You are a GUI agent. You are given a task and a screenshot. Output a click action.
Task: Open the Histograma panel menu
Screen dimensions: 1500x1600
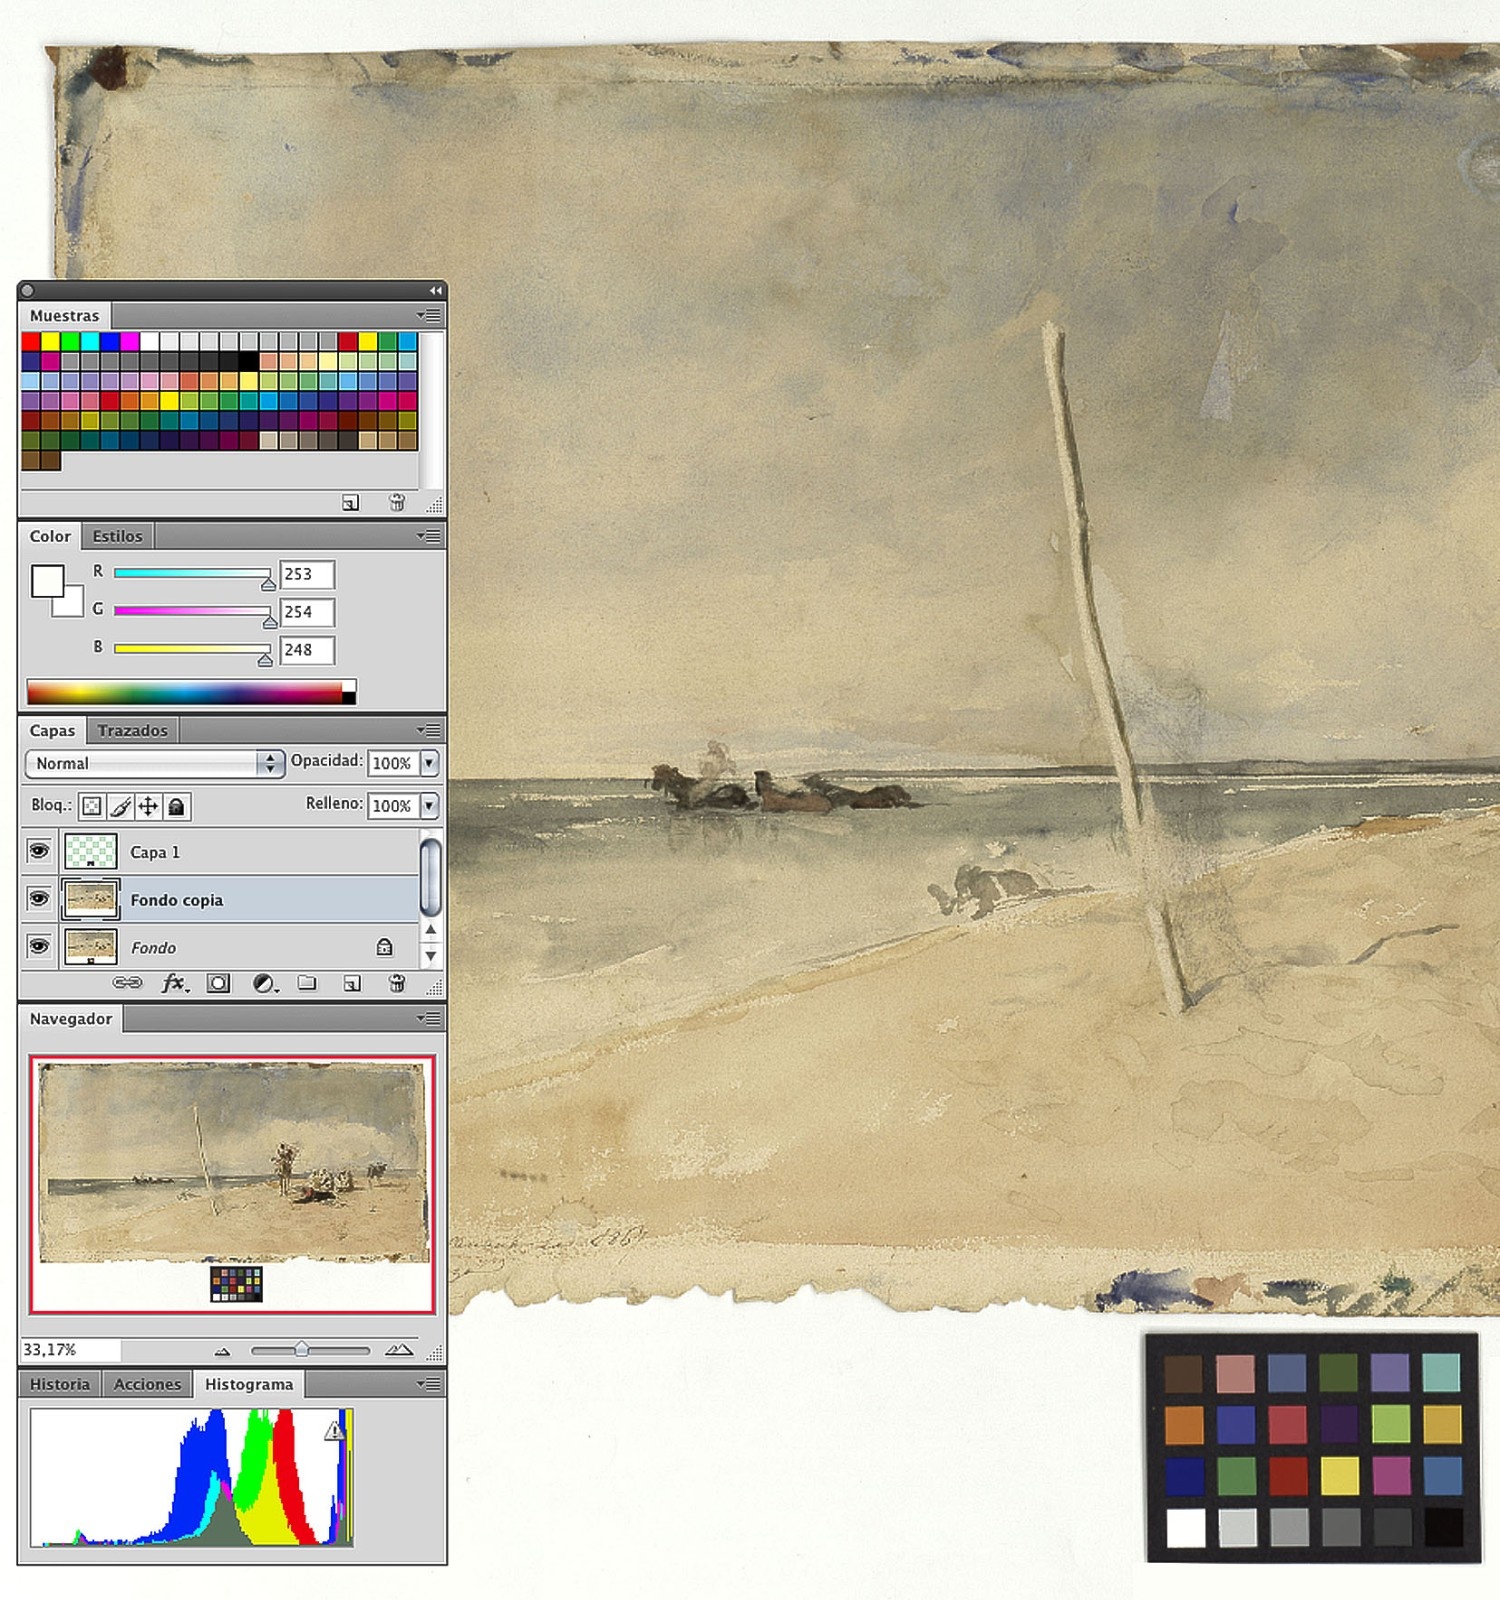(x=430, y=1384)
